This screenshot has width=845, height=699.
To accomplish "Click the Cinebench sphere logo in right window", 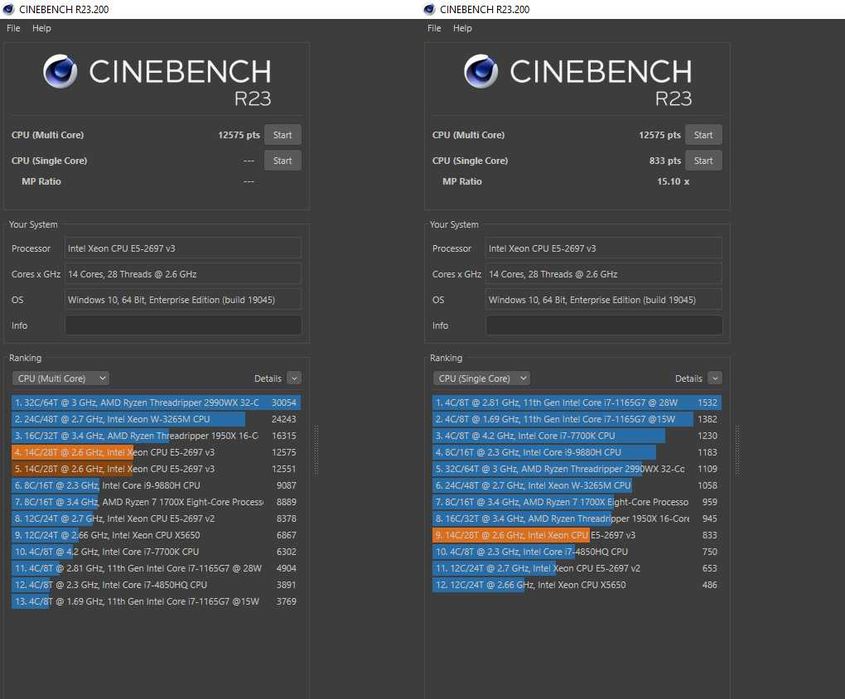I will (x=481, y=71).
